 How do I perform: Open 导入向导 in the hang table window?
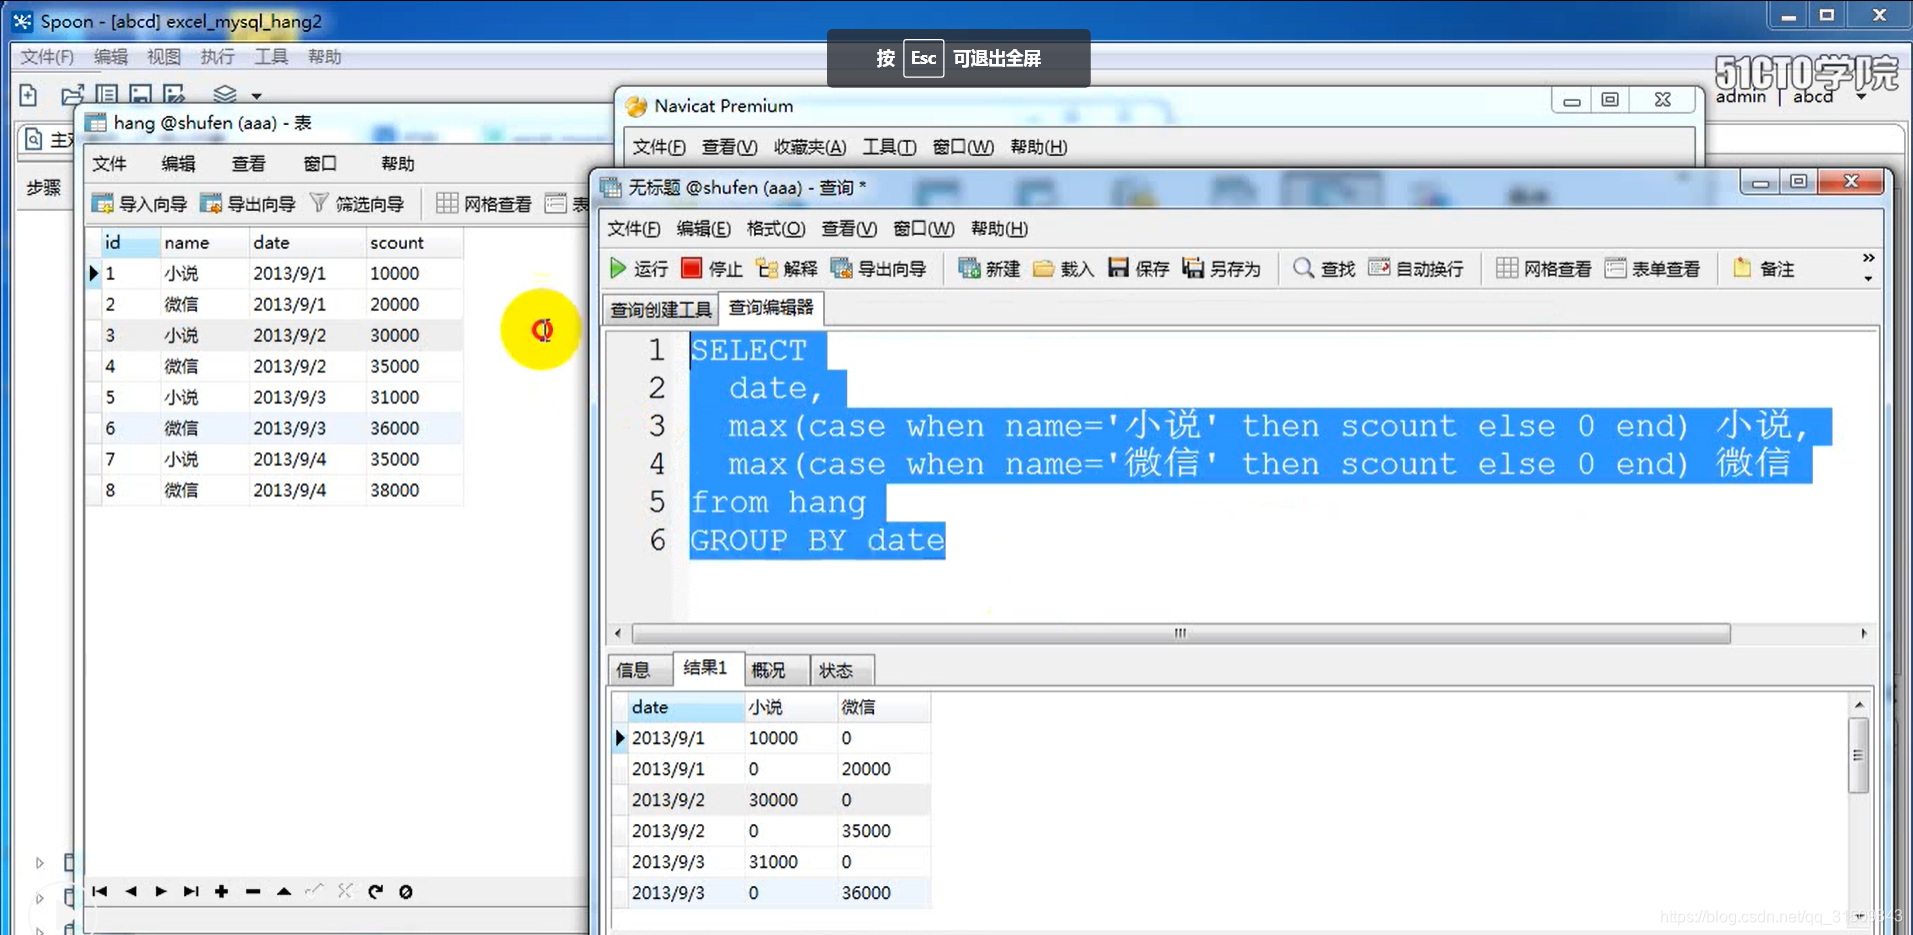click(139, 204)
